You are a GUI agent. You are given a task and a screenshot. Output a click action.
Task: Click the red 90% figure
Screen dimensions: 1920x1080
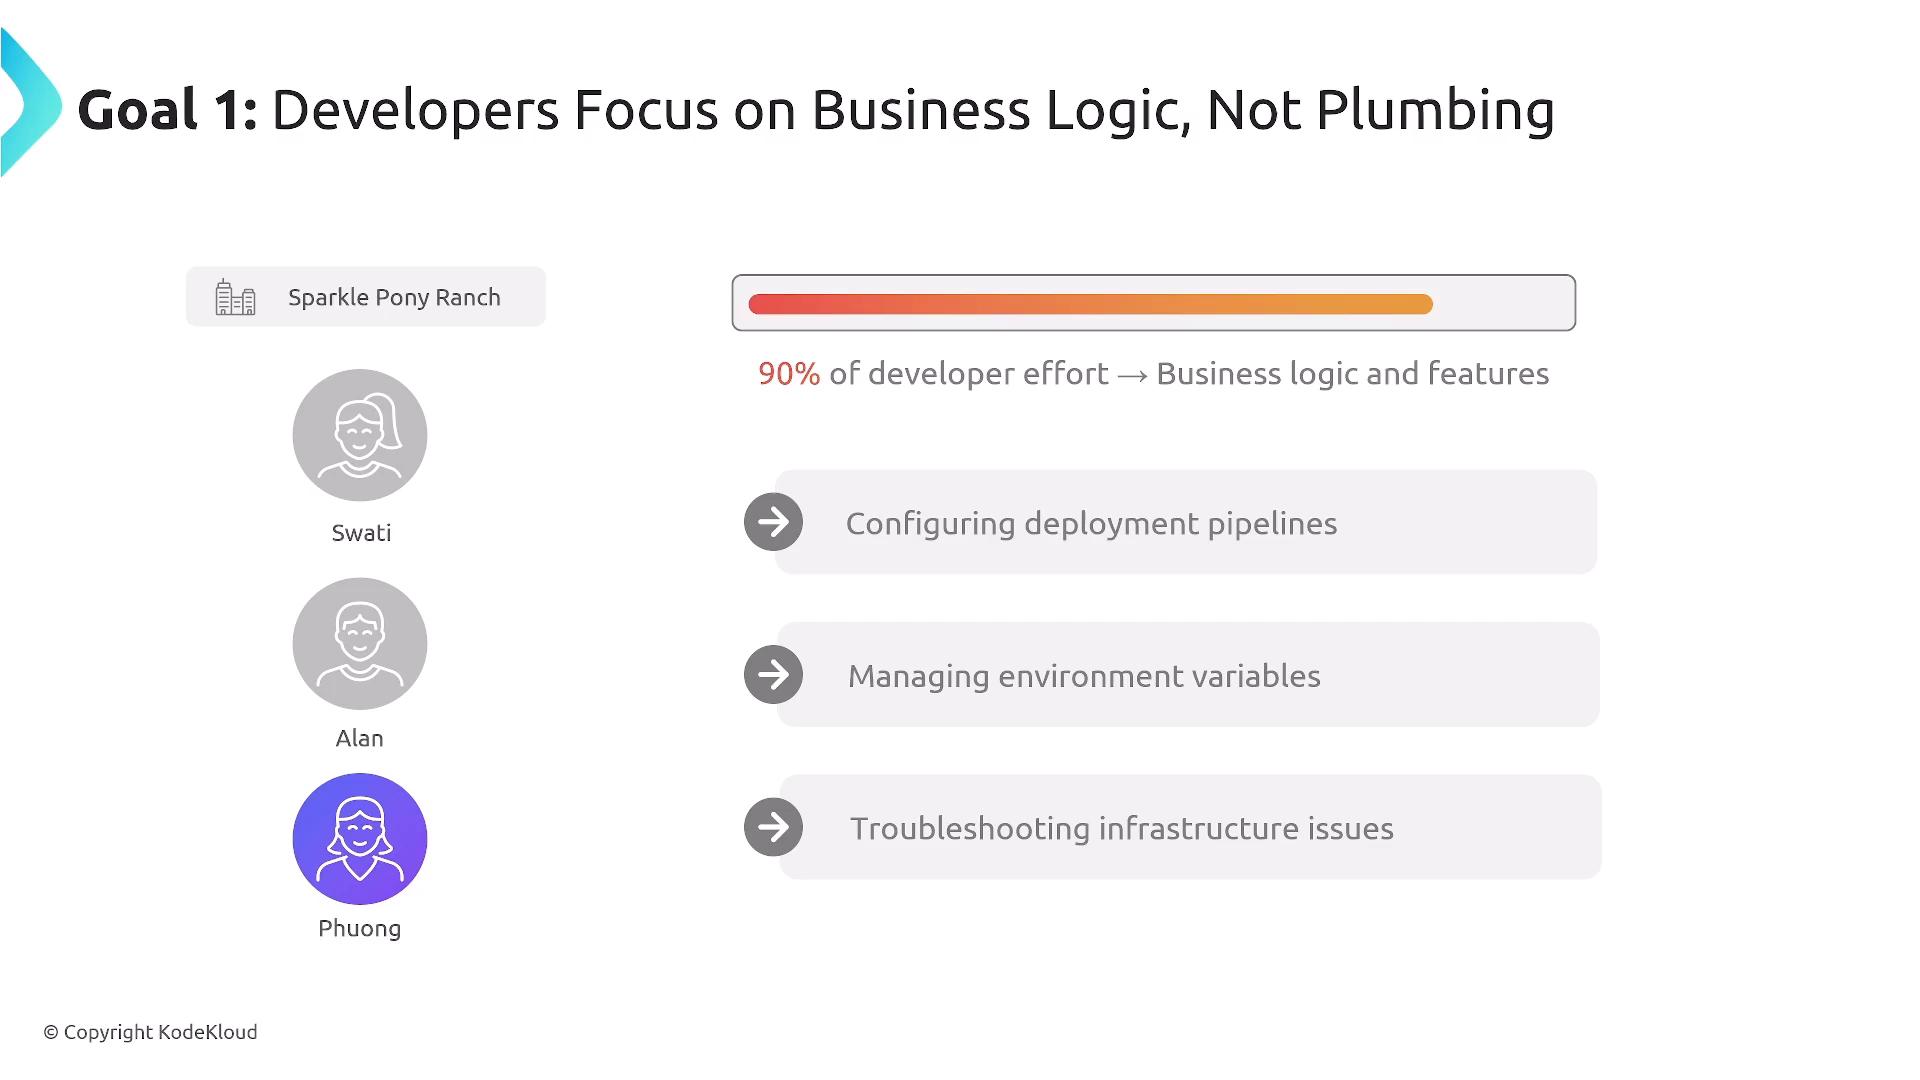pyautogui.click(x=789, y=374)
